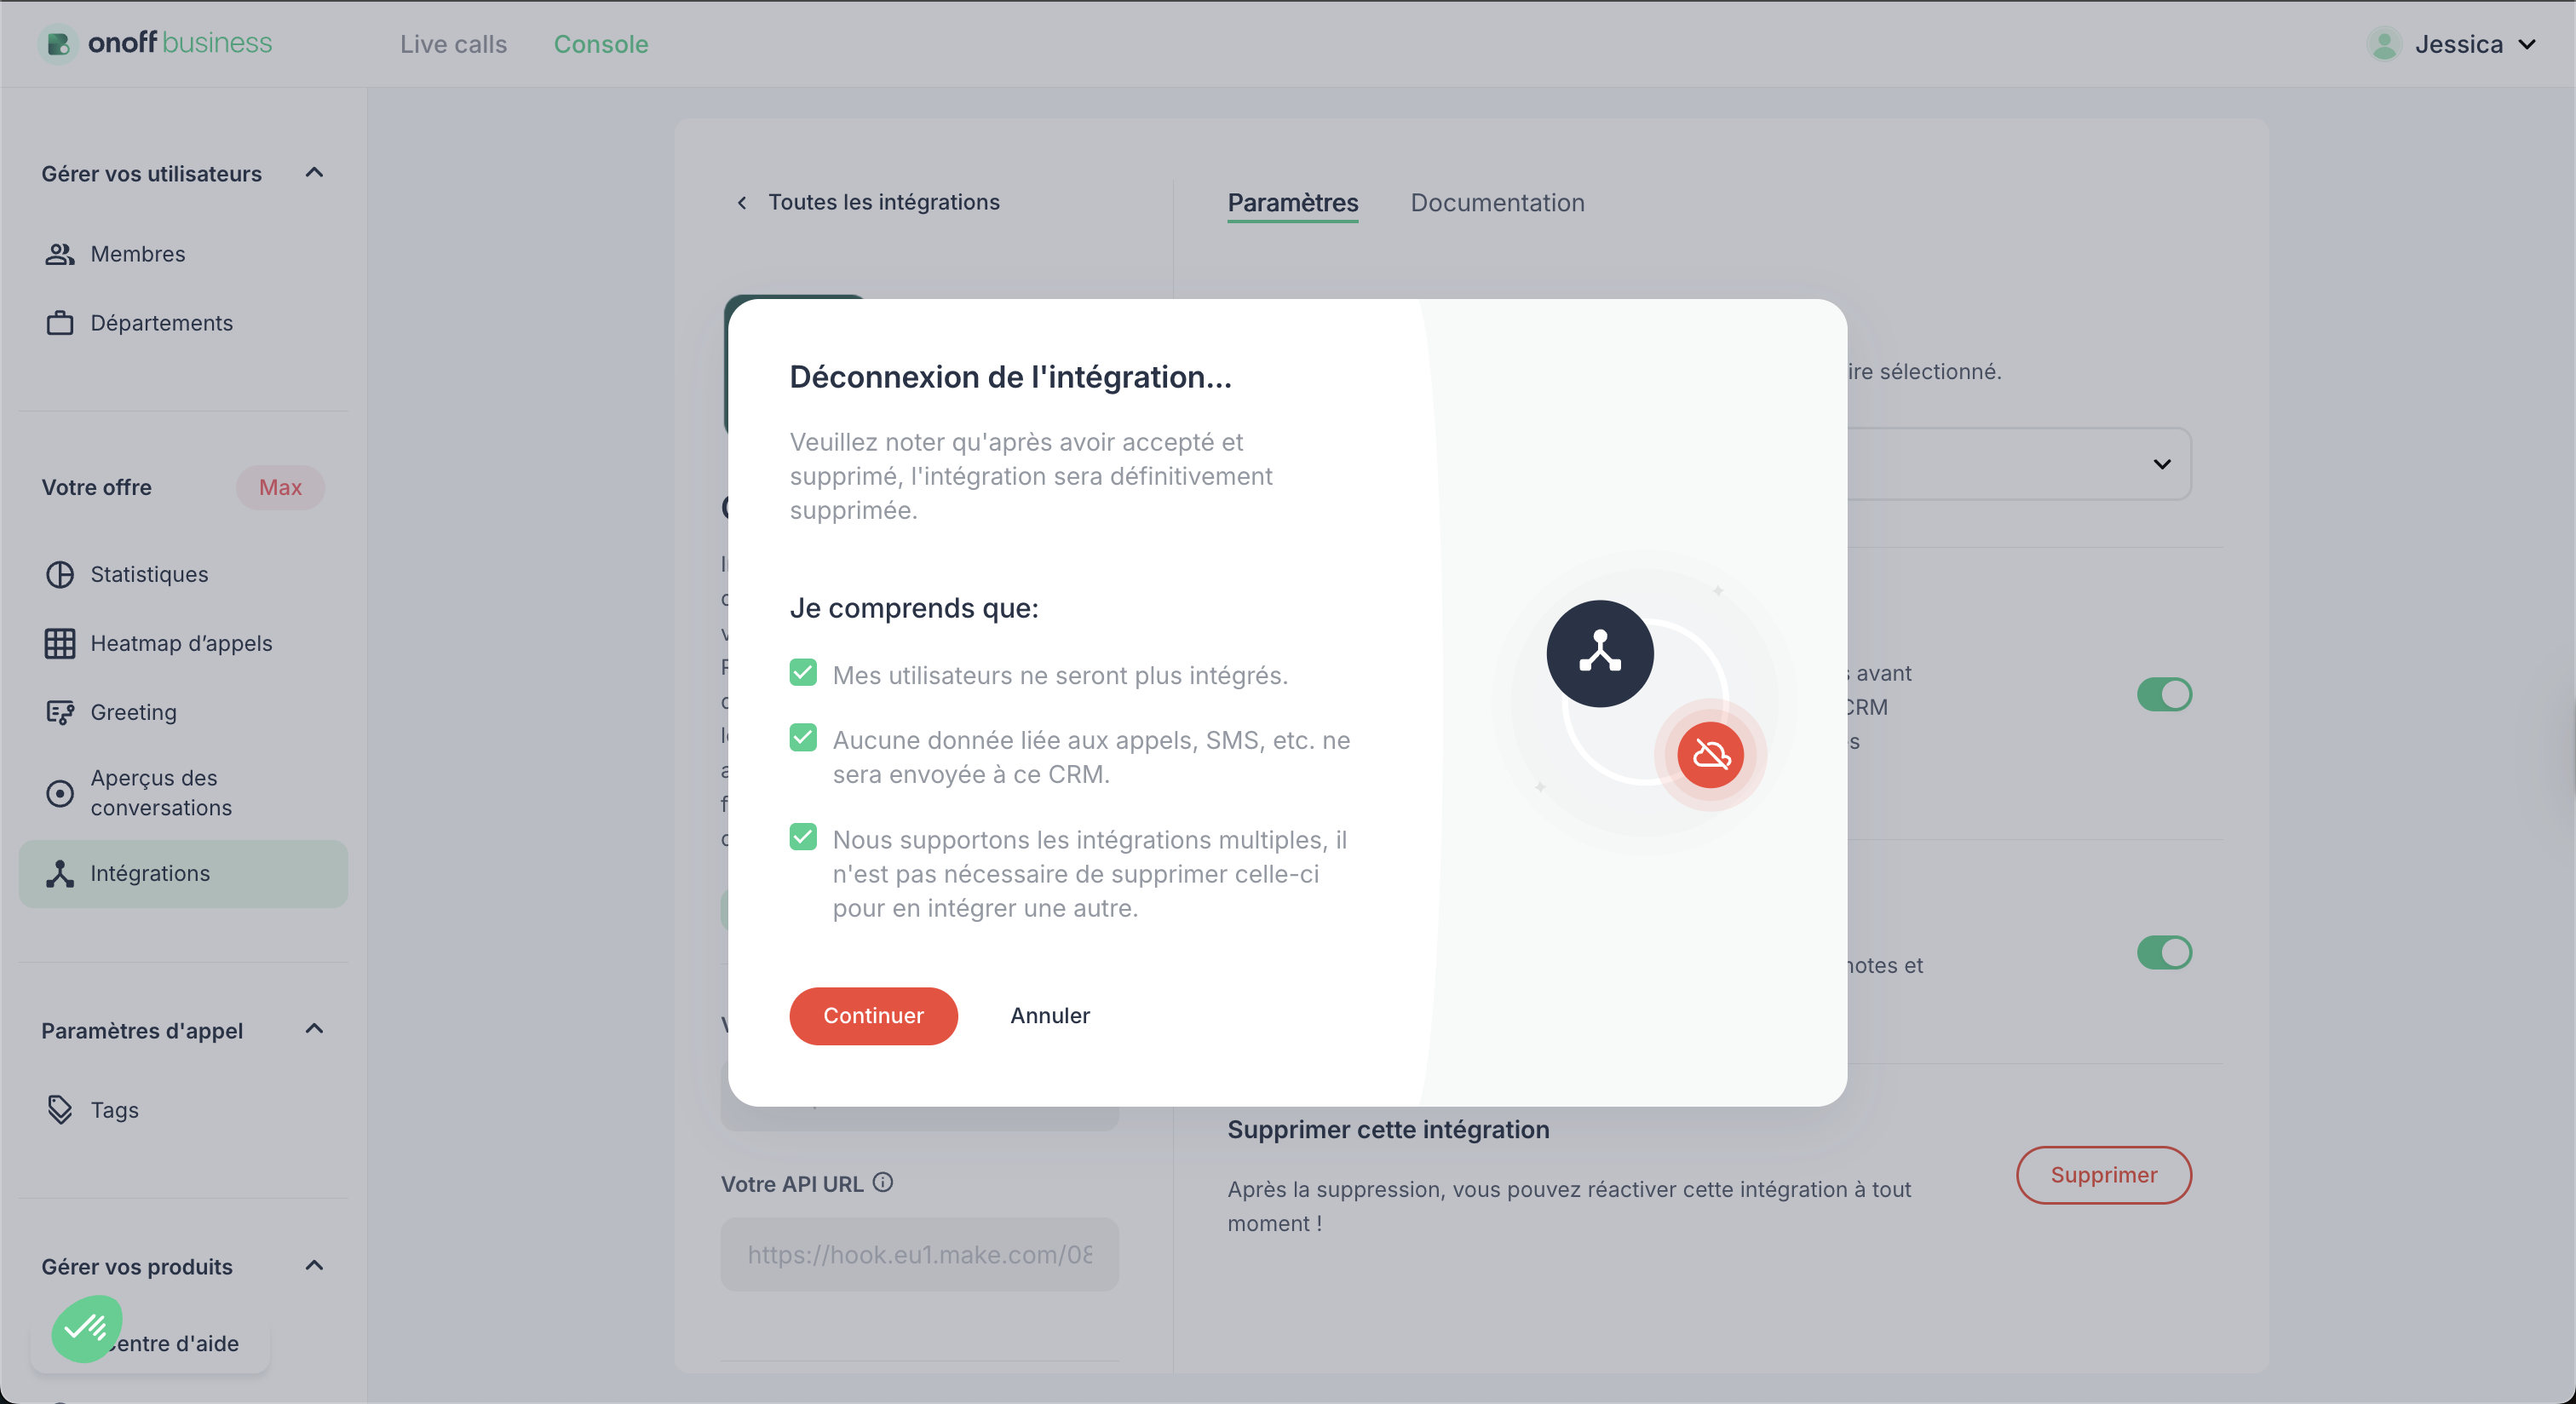Viewport: 2576px width, 1404px height.
Task: Collapse the Paramètres d'appel section
Action: point(314,1029)
